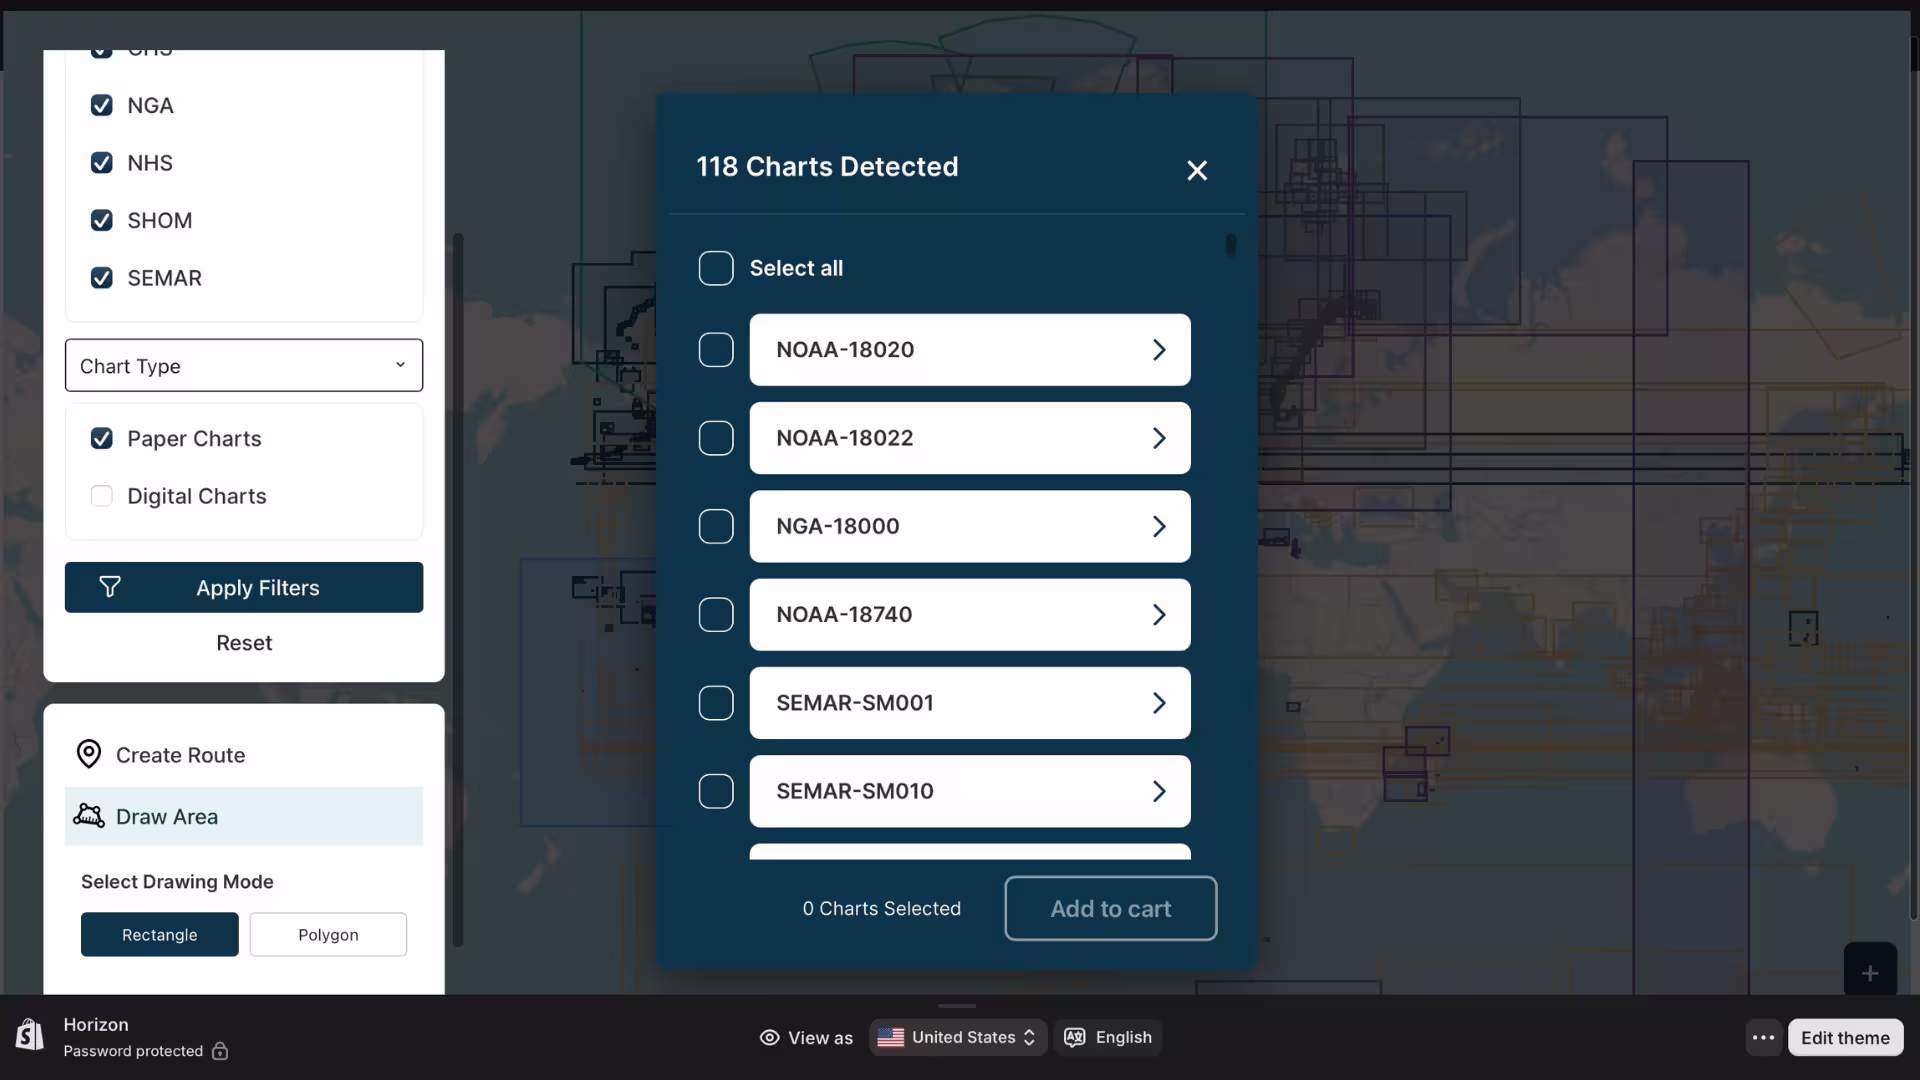This screenshot has height=1080, width=1920.
Task: Click the 118 Charts Detected heading
Action: (x=827, y=166)
